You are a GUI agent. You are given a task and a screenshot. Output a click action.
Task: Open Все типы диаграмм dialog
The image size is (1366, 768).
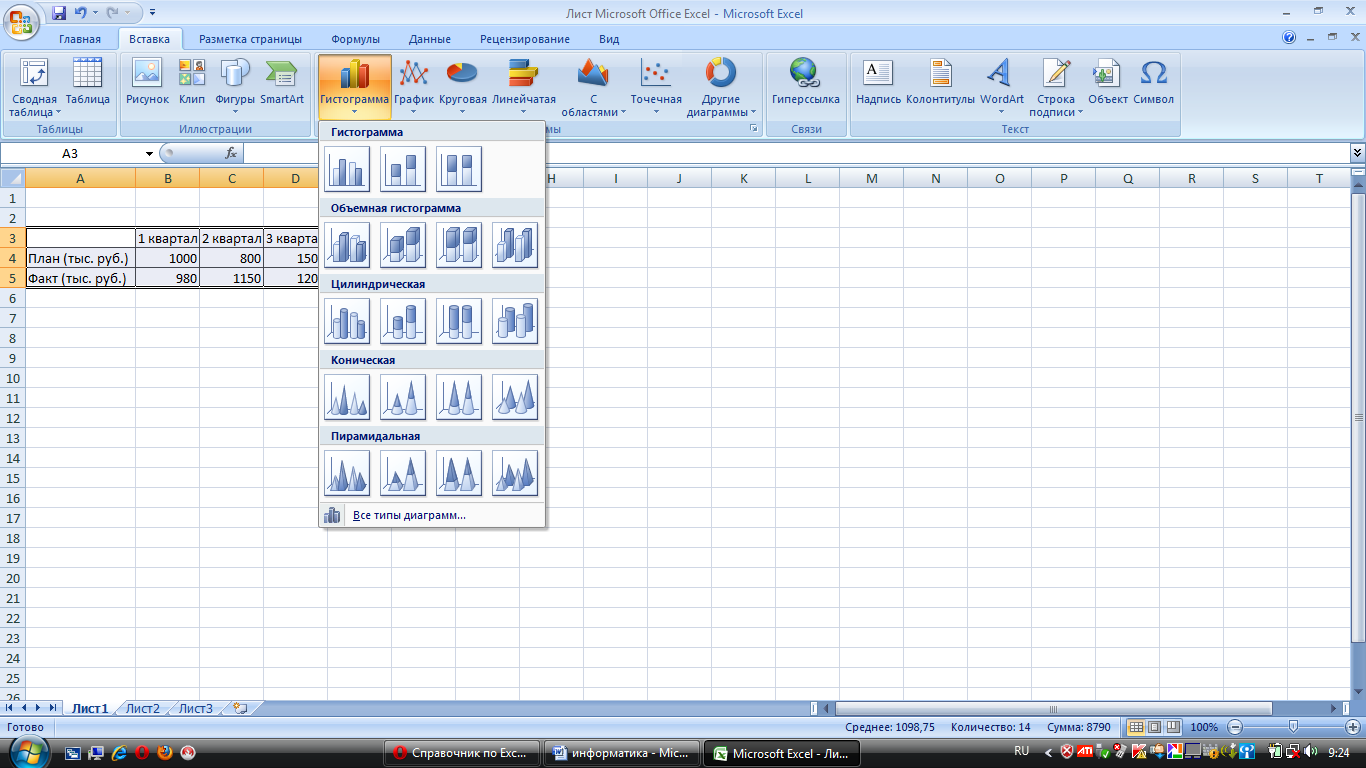pyautogui.click(x=409, y=515)
